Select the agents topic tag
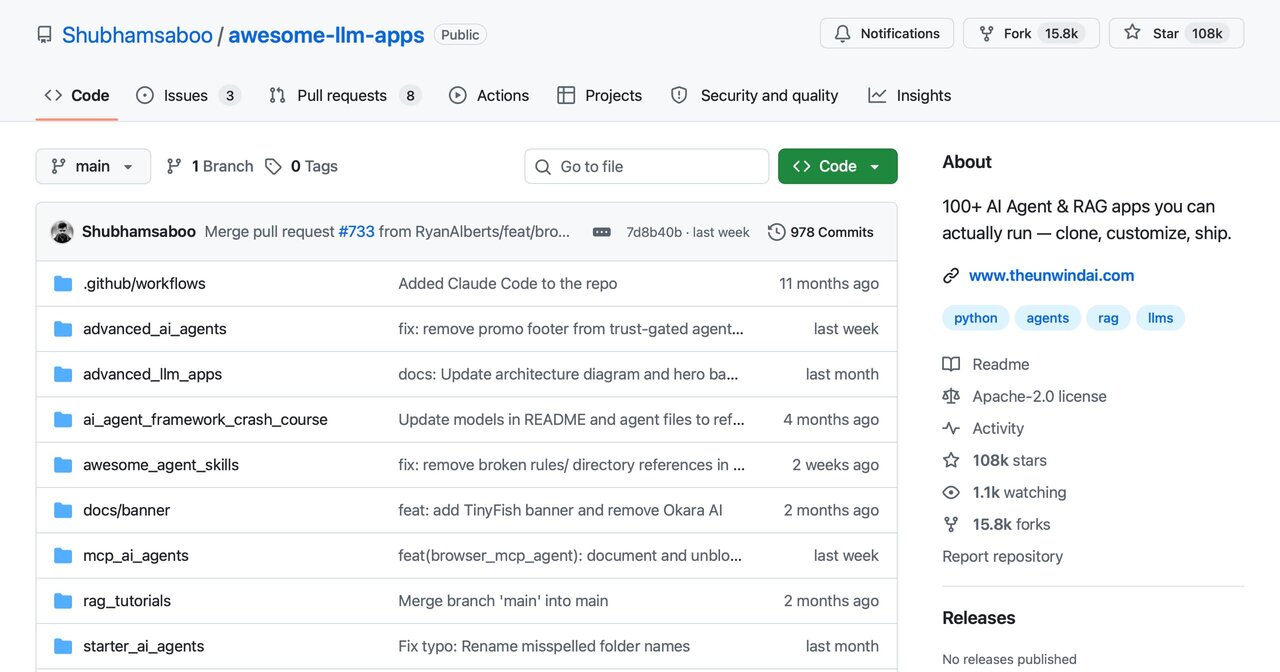1280x672 pixels. coord(1048,318)
